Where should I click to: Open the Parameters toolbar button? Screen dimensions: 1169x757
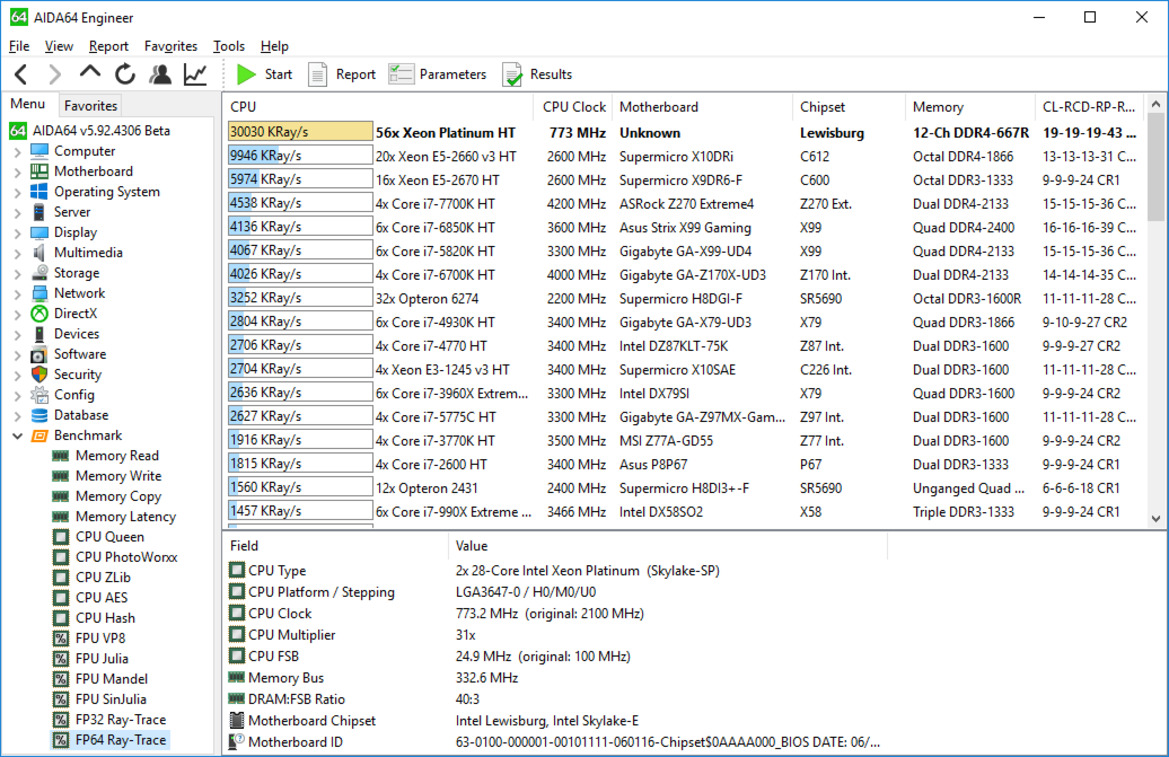(x=437, y=75)
